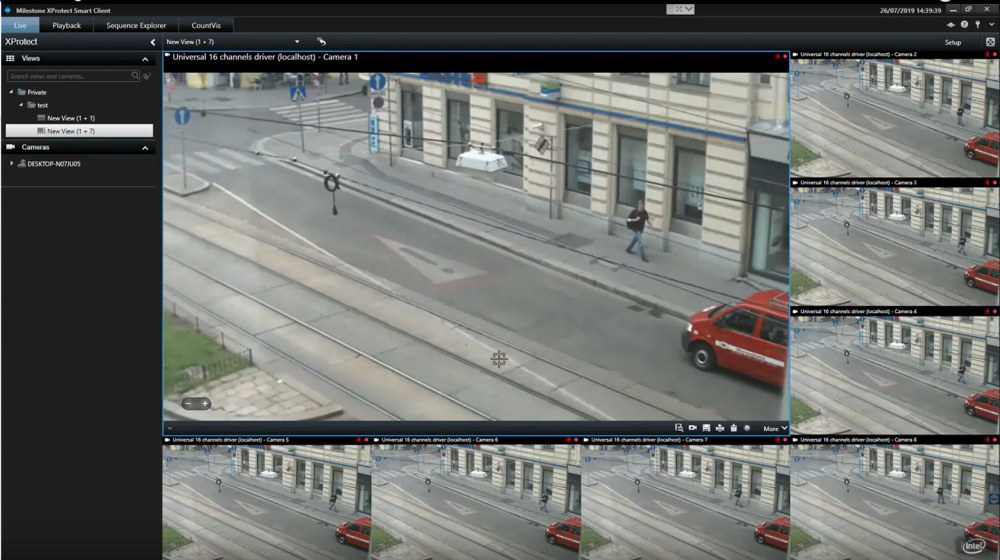This screenshot has height=560, width=1000.
Task: Switch to the Live tab
Action: (x=20, y=26)
